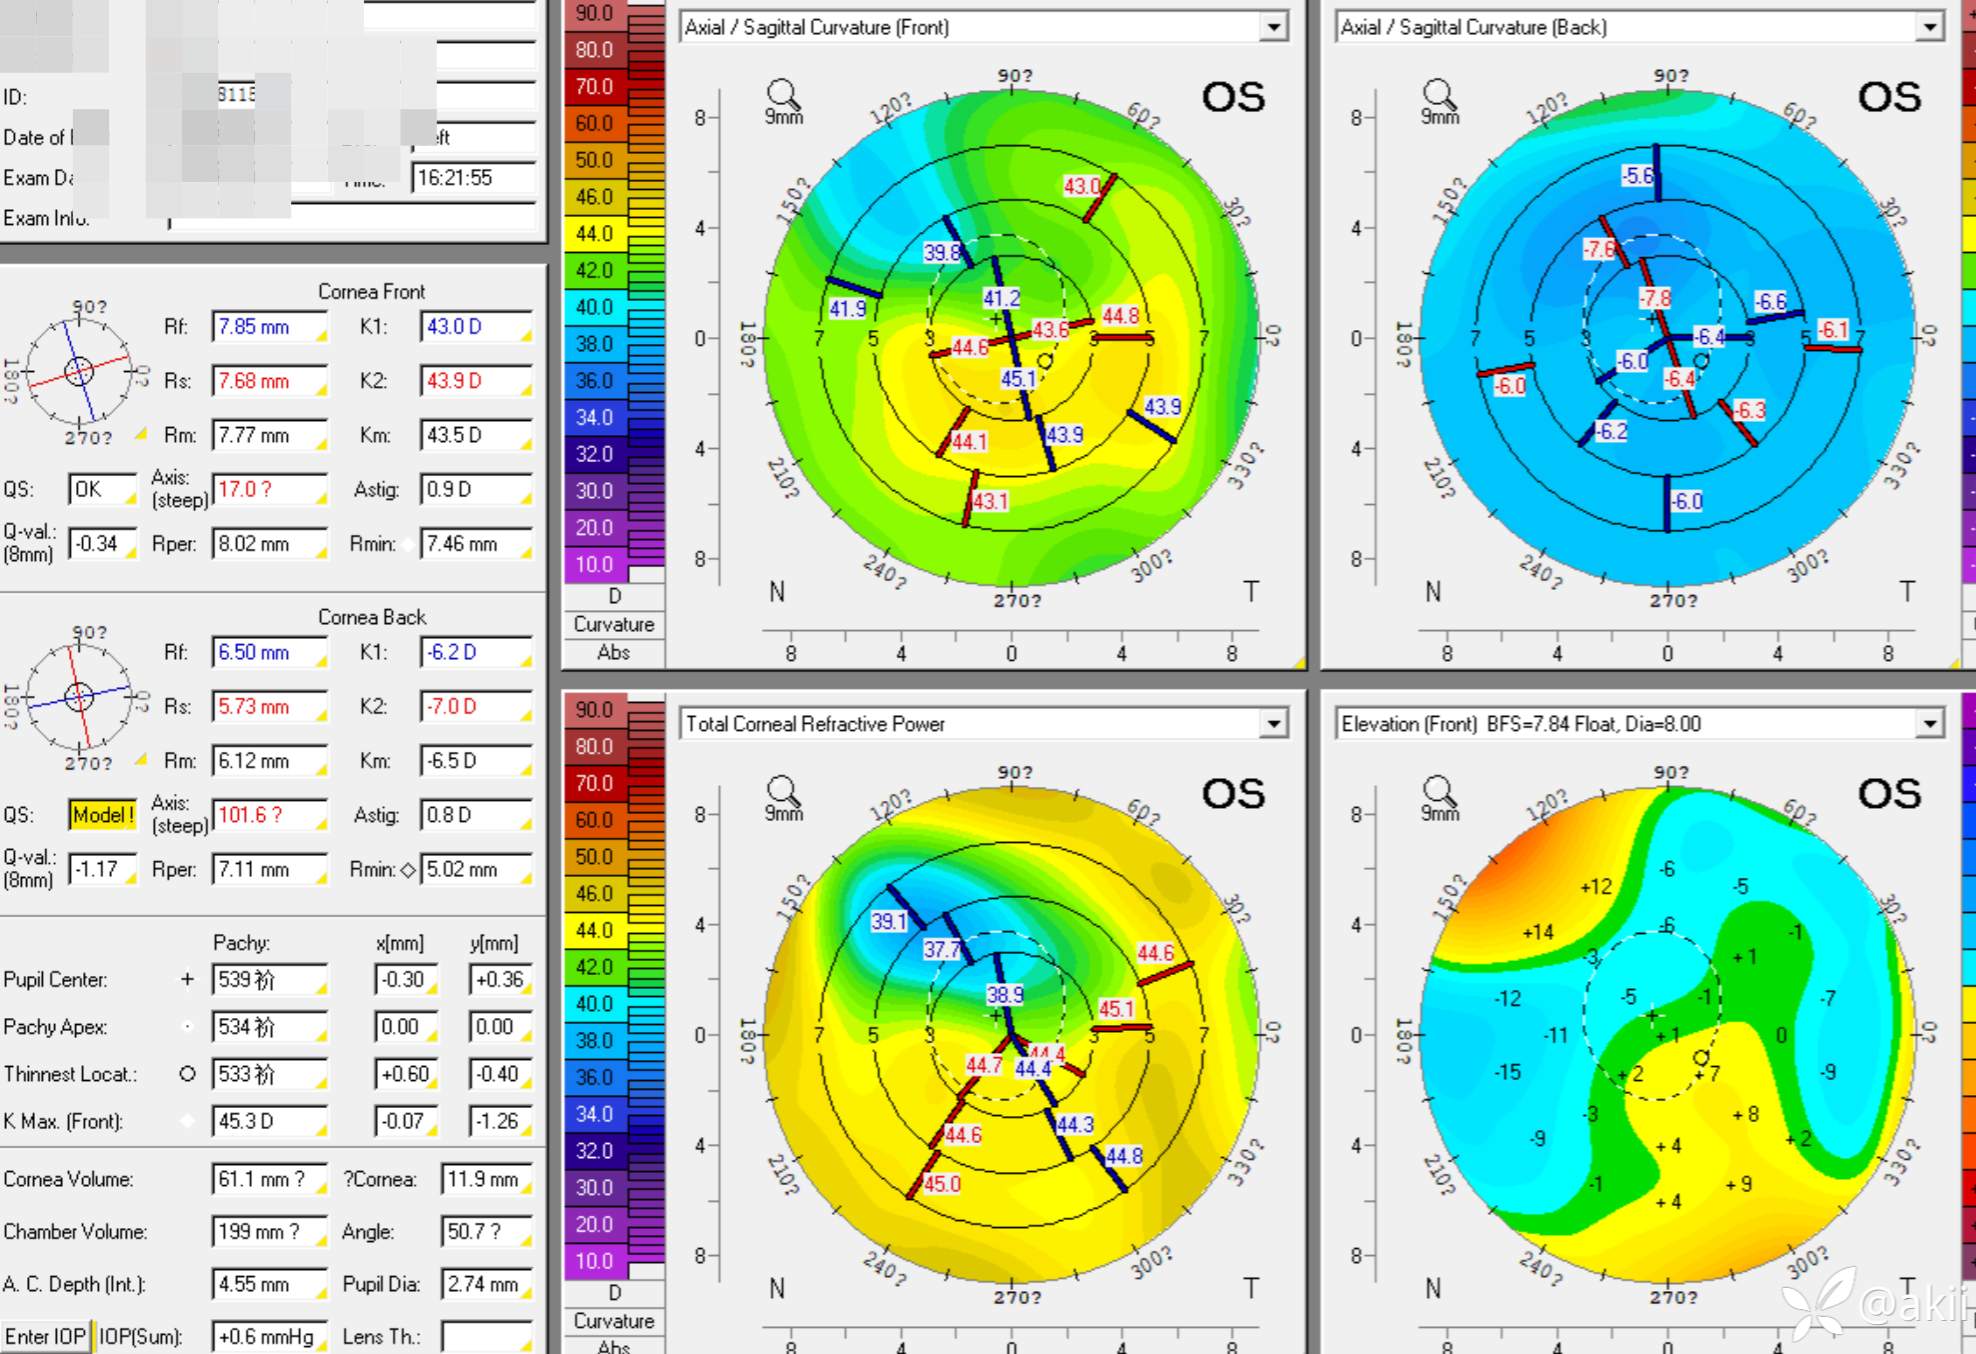Screen dimensions: 1976x1354
Task: Expand Total Corneal Refractive Power map selector
Action: click(x=1273, y=724)
